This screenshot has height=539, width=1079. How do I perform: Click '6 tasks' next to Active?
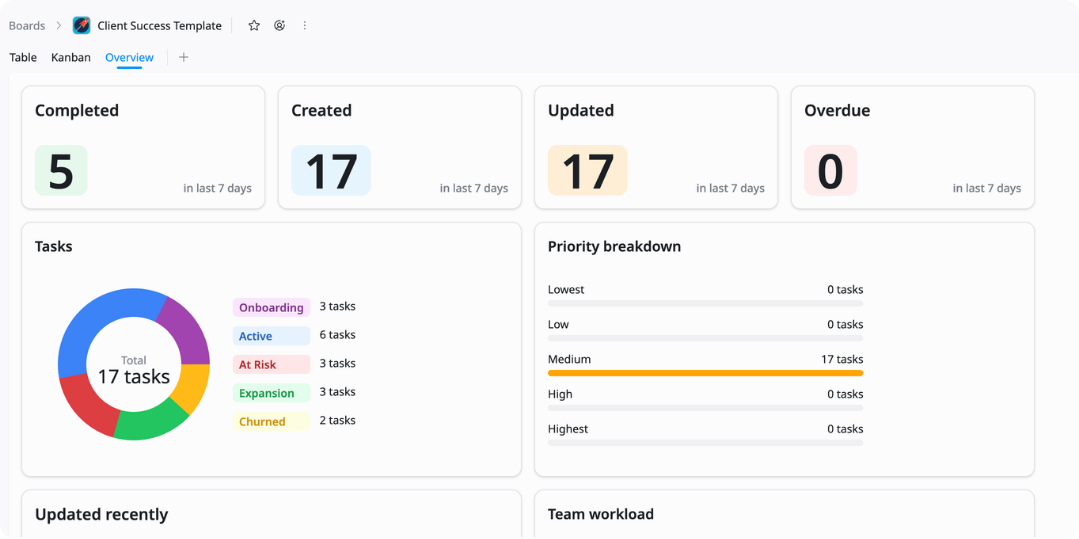(x=337, y=335)
